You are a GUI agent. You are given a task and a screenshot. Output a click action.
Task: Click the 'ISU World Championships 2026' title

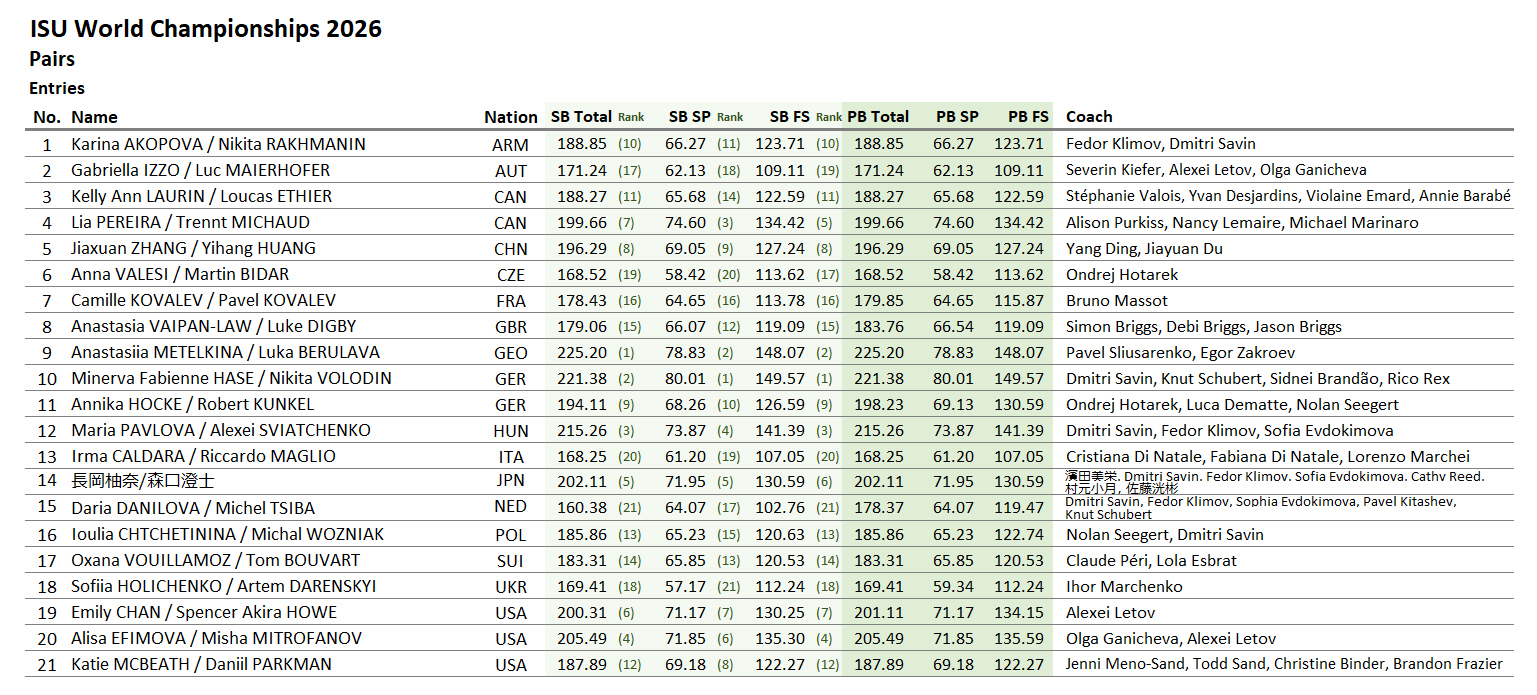[205, 28]
